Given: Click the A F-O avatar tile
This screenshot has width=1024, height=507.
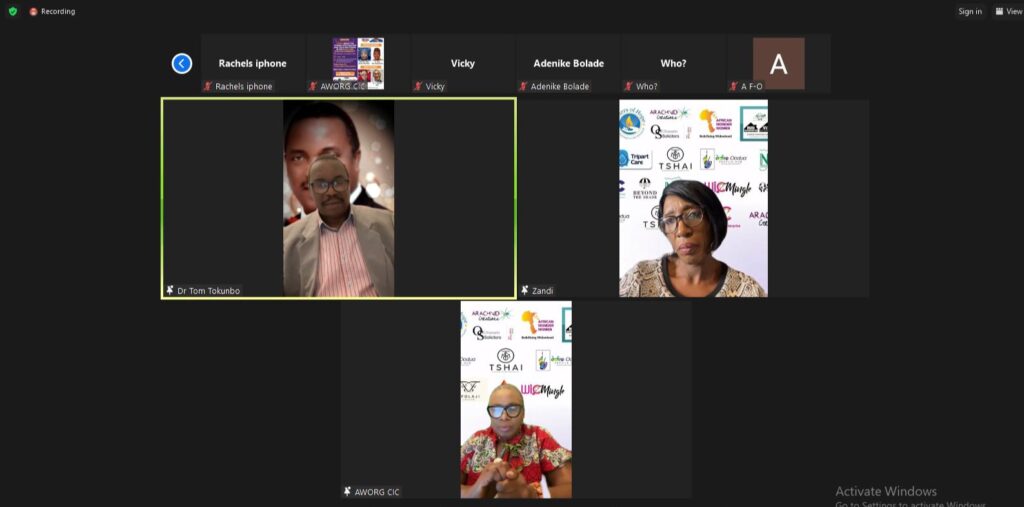Looking at the screenshot, I should (778, 63).
